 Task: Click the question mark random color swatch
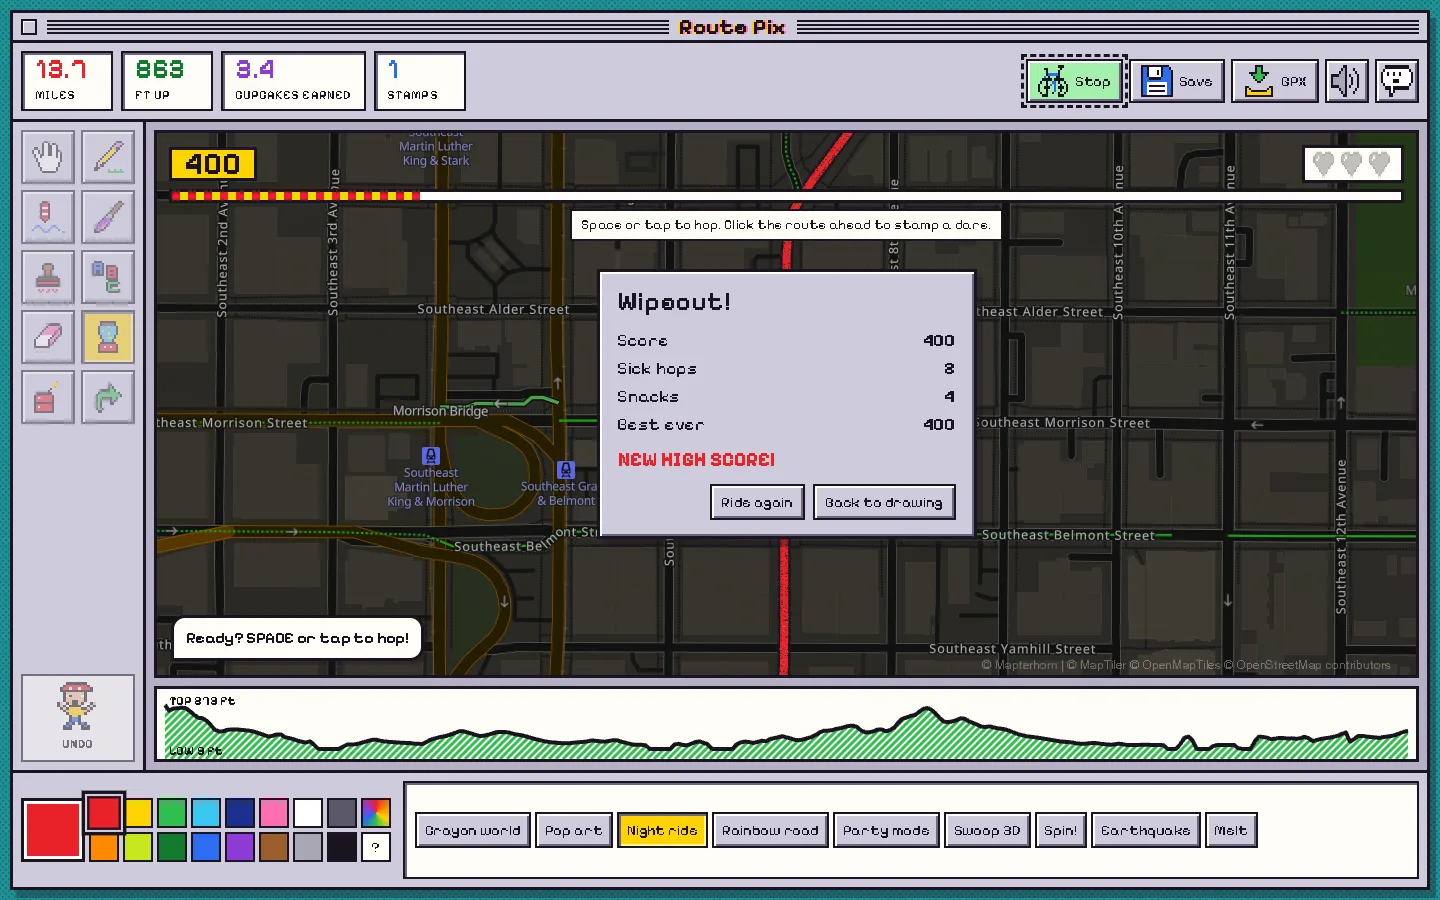pyautogui.click(x=376, y=847)
